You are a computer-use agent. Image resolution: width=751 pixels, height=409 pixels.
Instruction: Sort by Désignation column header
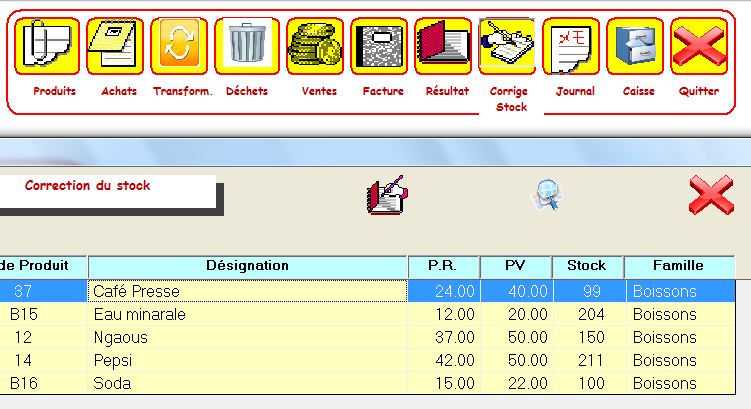coord(248,266)
